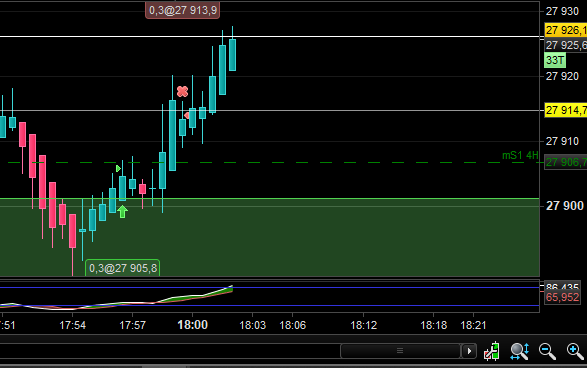Click the green 27 906,7 price label
Image resolution: width=587 pixels, height=368 pixels.
click(x=565, y=162)
